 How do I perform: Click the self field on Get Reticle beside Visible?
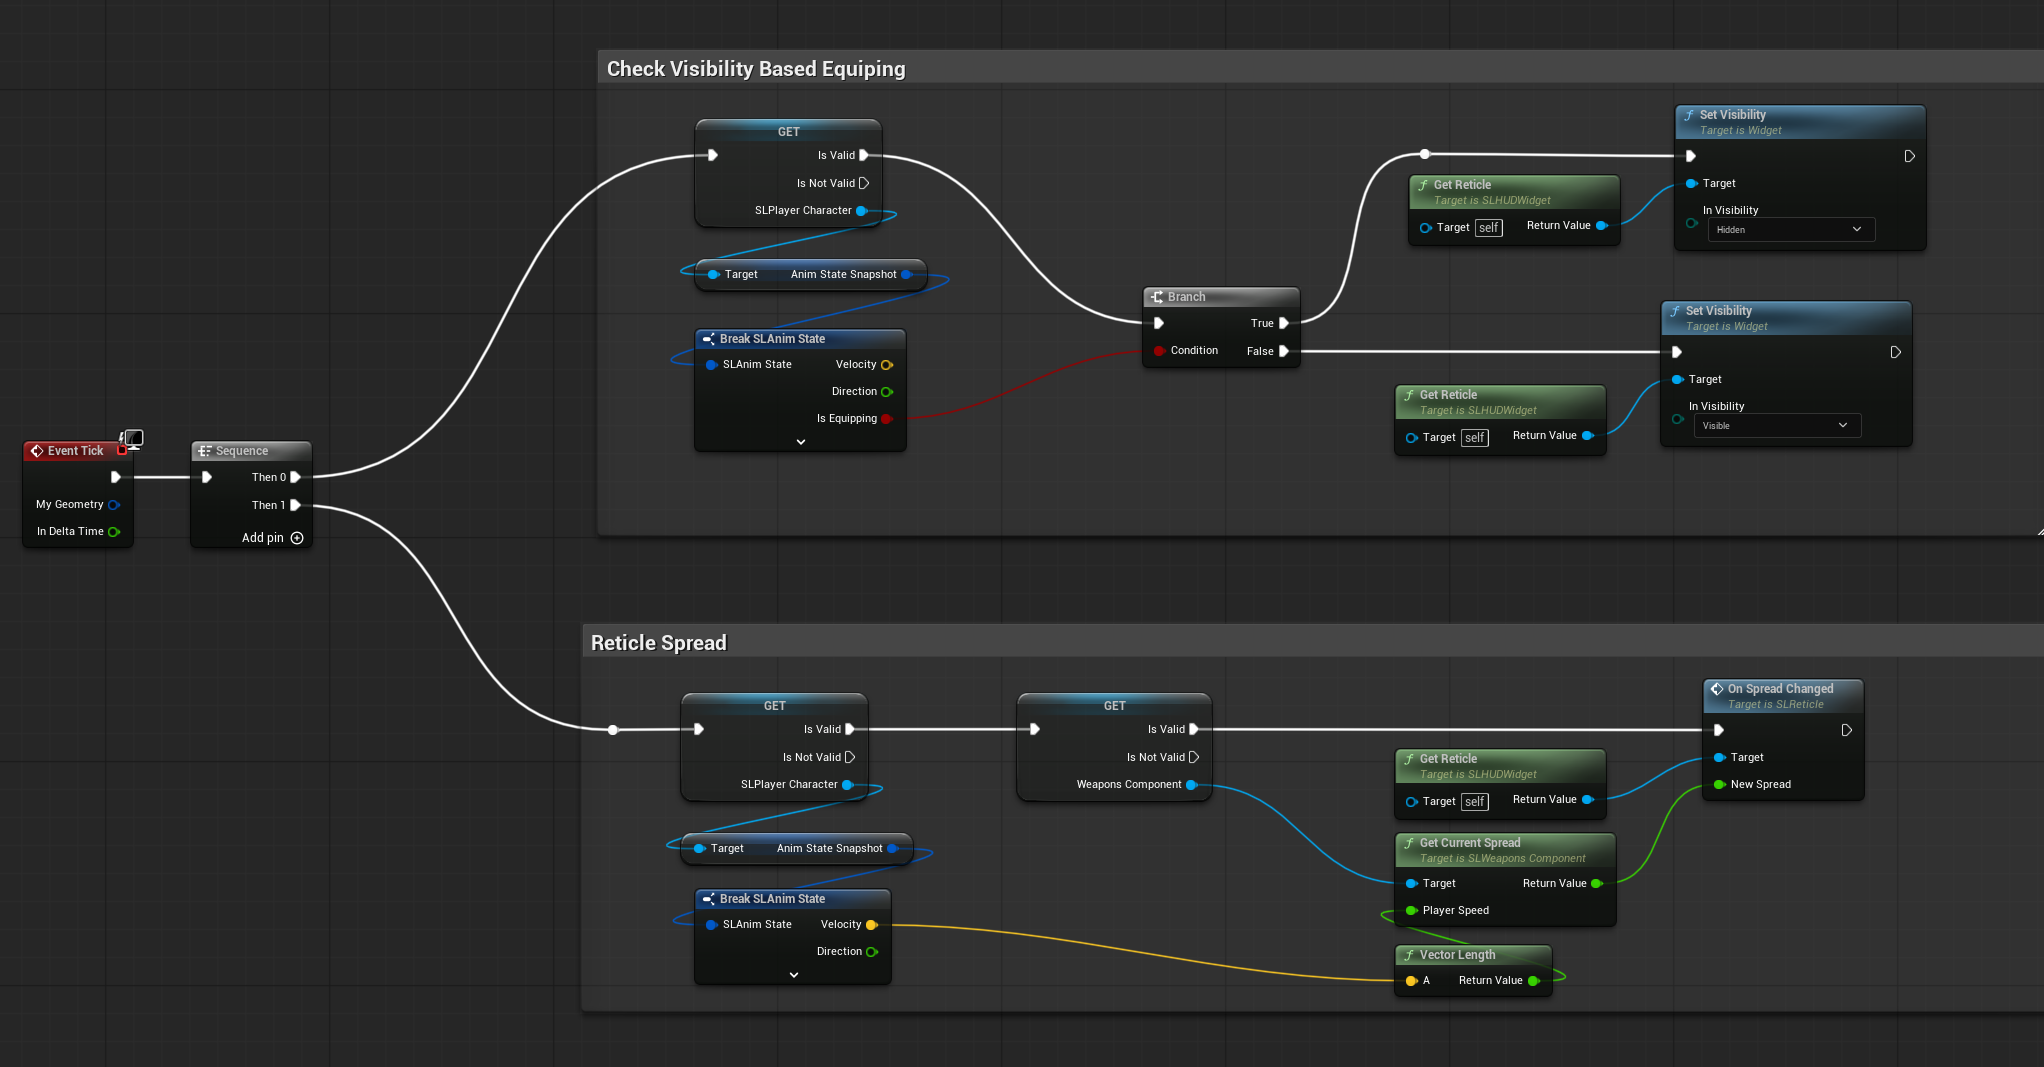coord(1475,438)
